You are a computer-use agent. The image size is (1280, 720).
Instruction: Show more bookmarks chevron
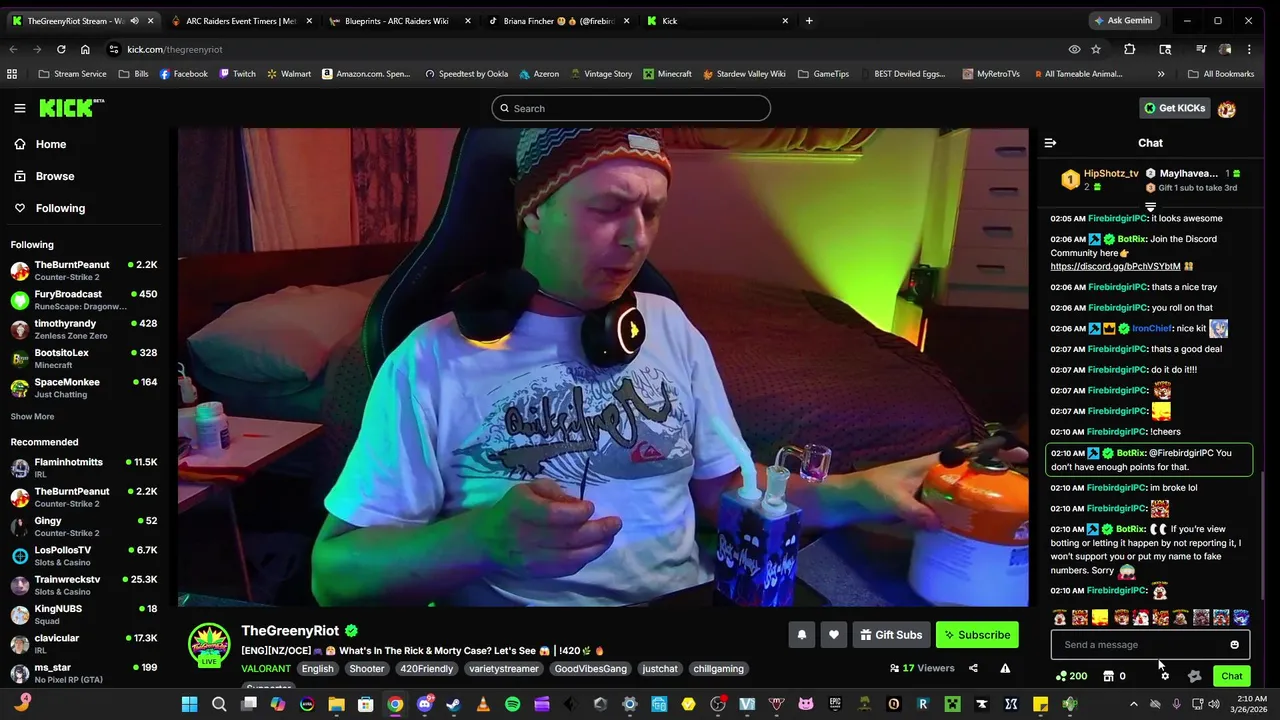pos(1161,74)
